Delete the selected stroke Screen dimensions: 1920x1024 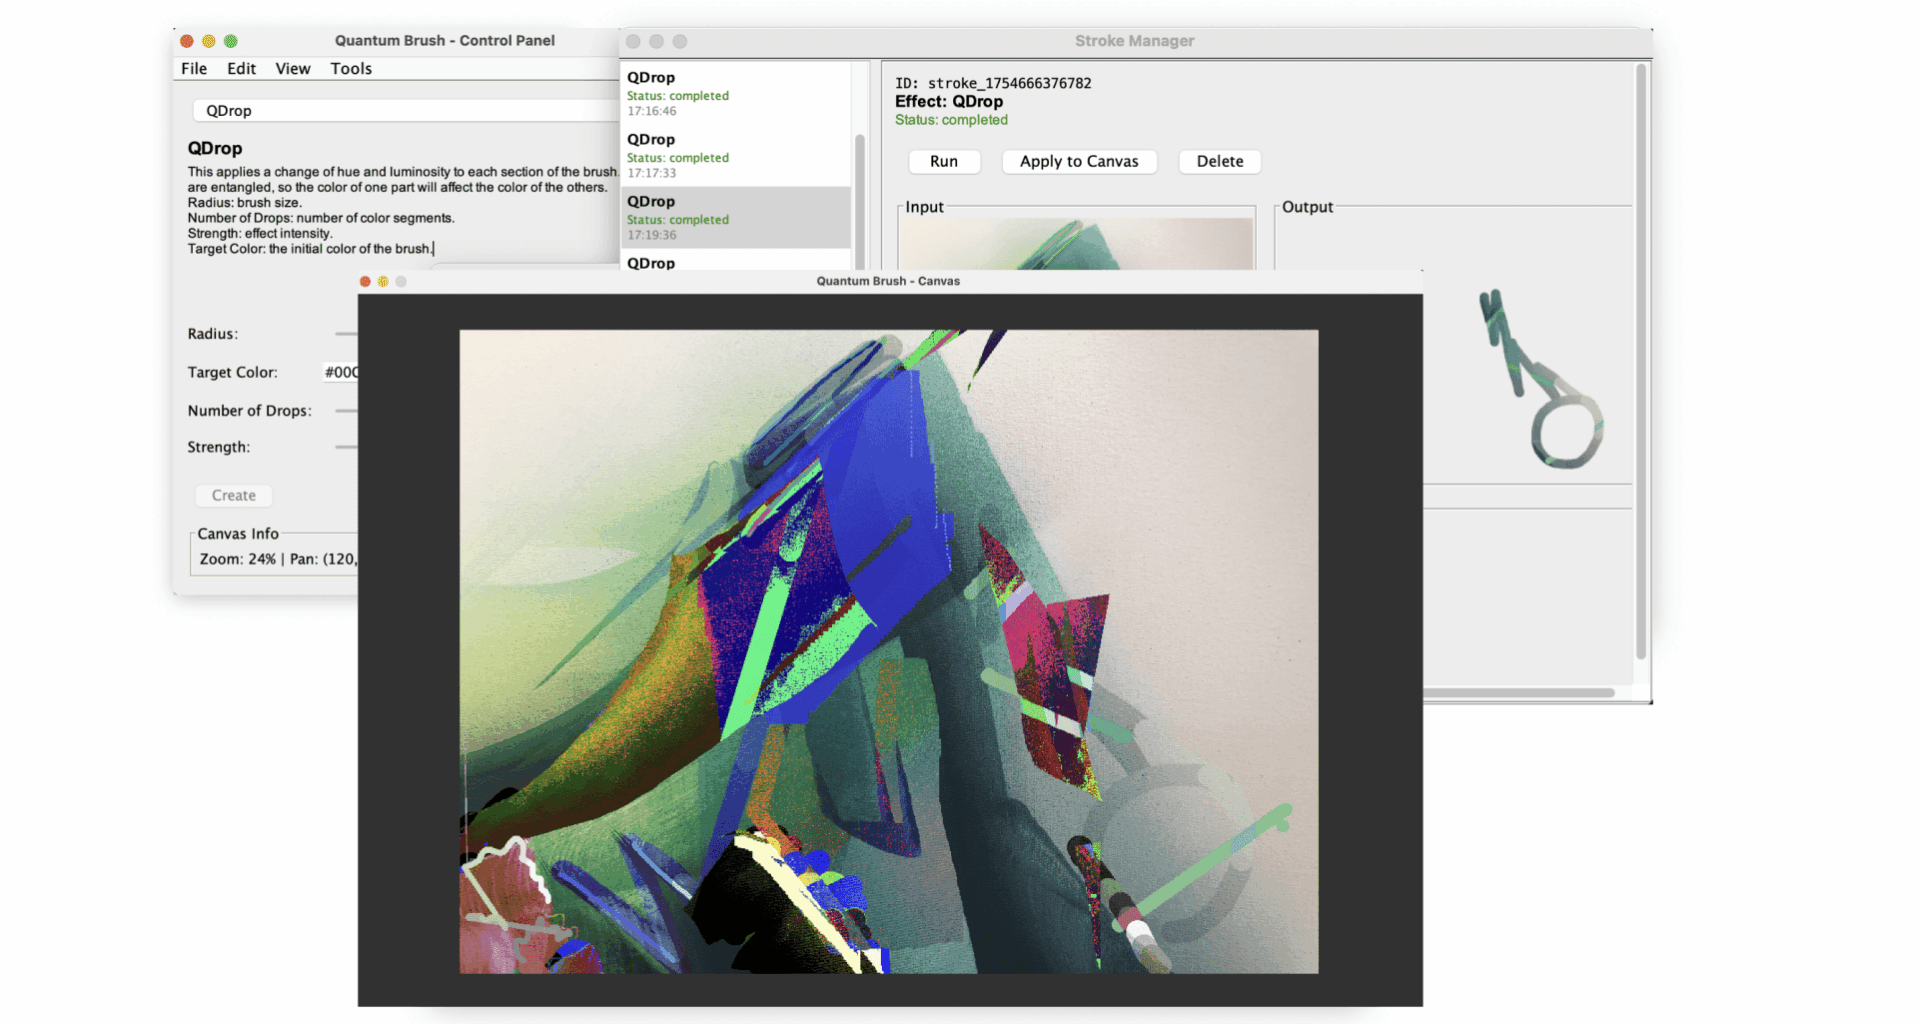1219,162
